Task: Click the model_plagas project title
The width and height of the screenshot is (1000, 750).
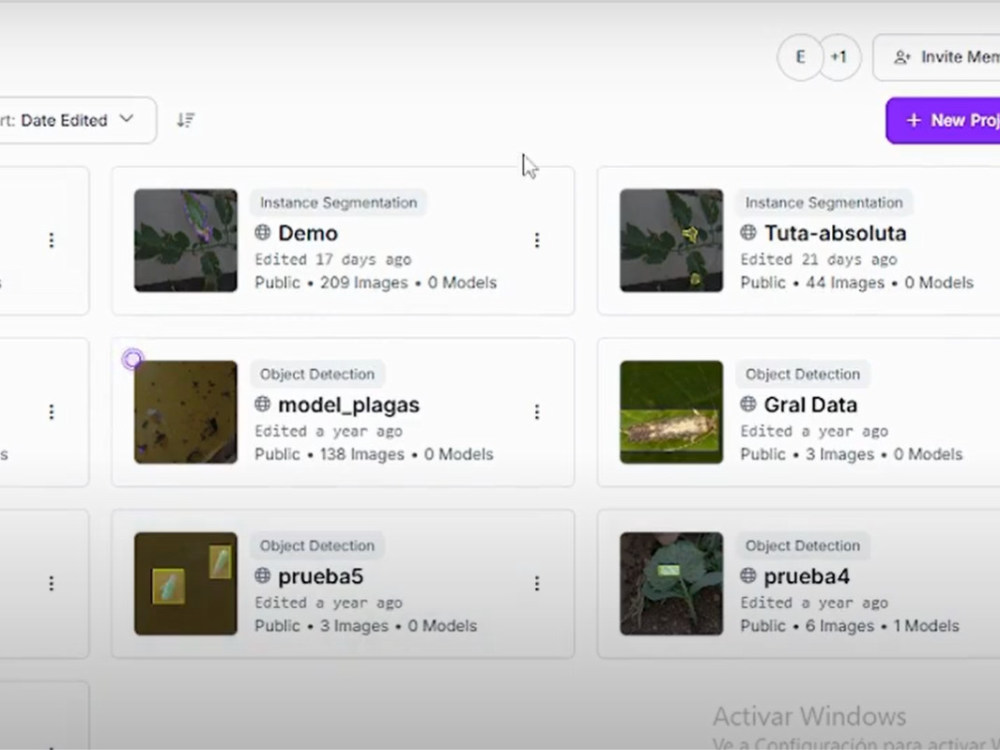Action: point(349,405)
